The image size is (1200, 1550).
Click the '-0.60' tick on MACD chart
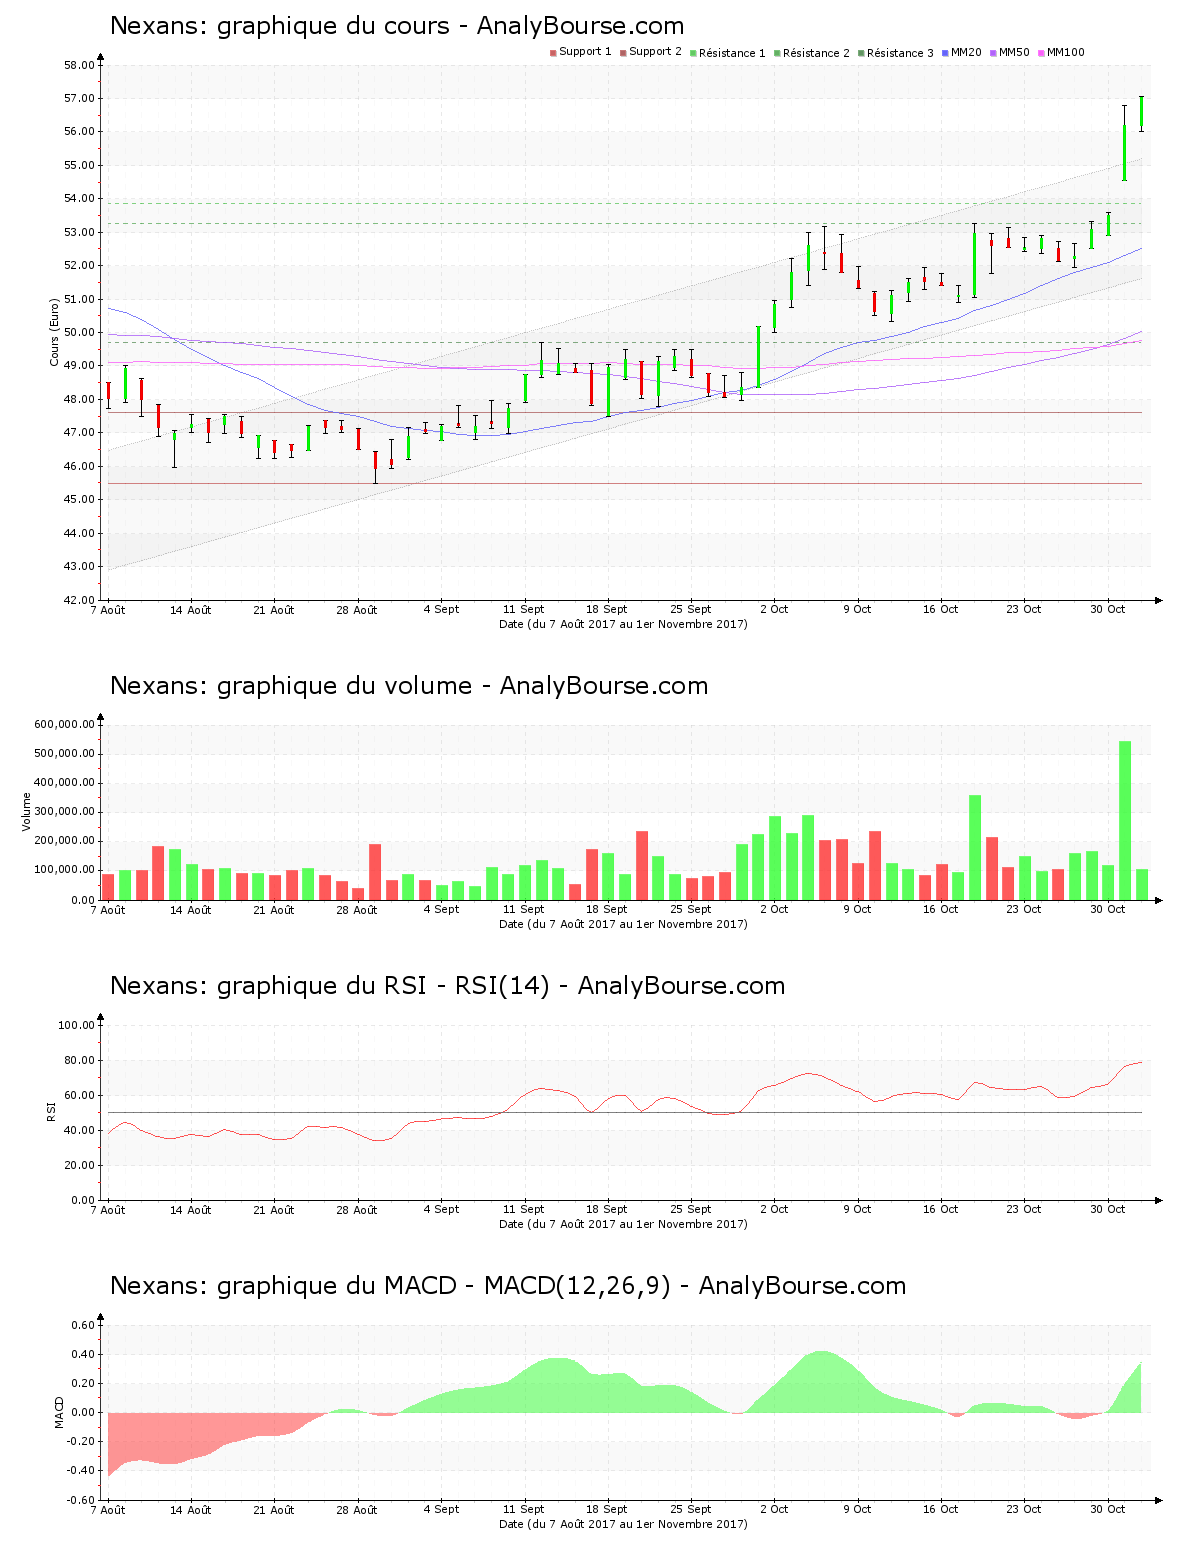[83, 1499]
